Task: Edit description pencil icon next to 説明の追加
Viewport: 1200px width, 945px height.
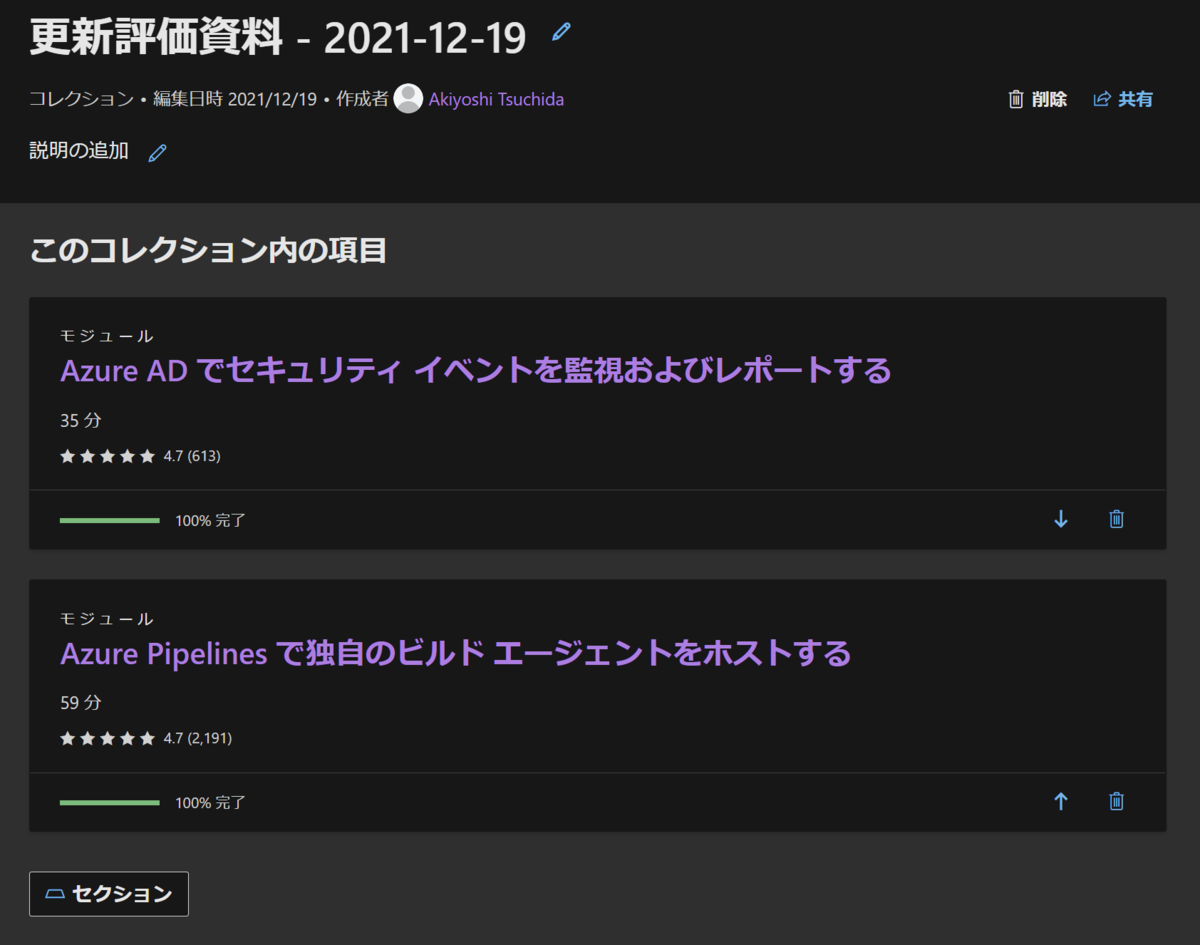Action: [x=157, y=153]
